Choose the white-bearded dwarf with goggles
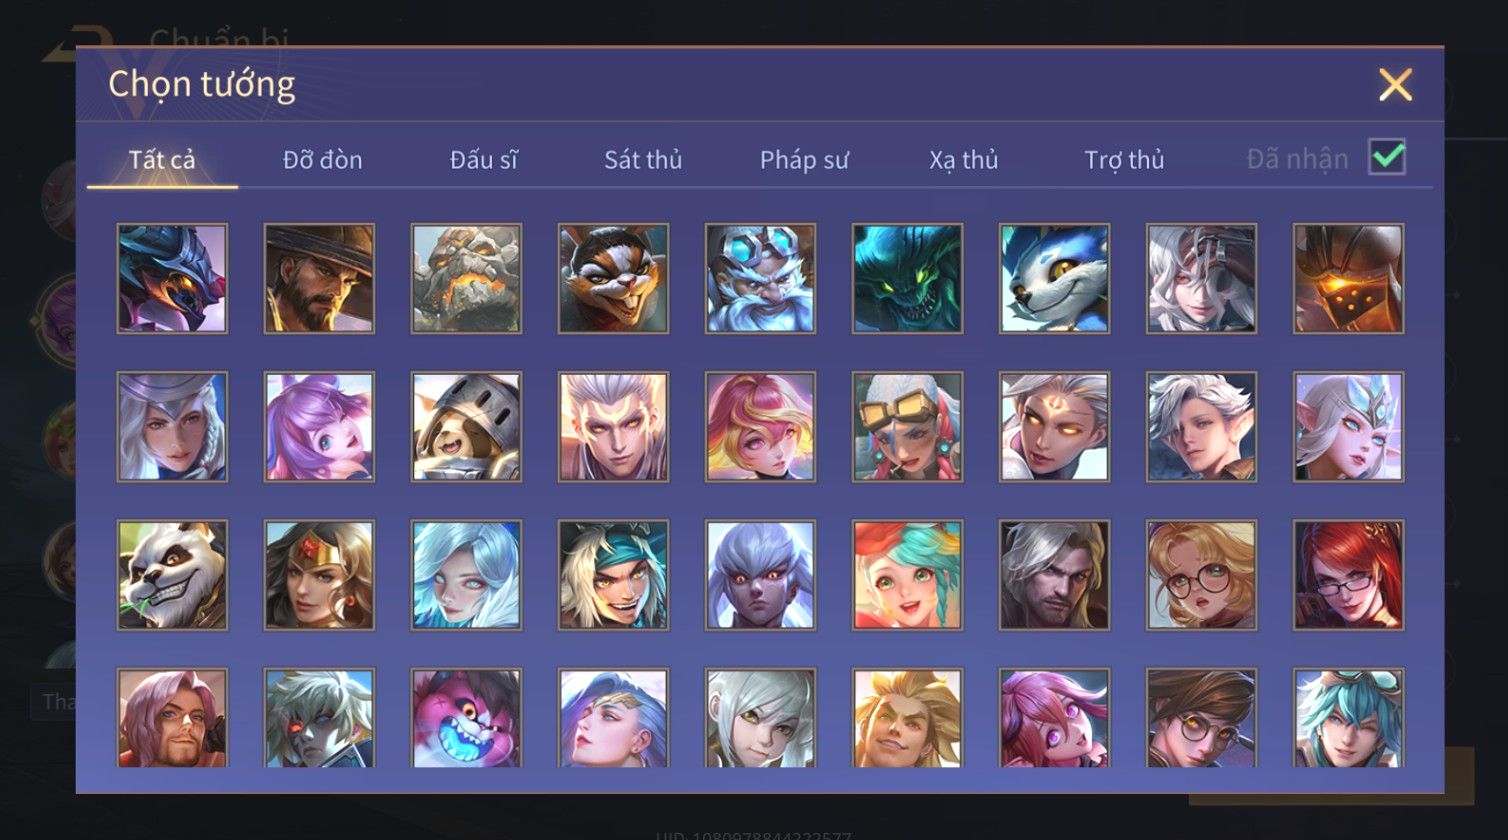Viewport: 1508px width, 840px height. coord(760,278)
